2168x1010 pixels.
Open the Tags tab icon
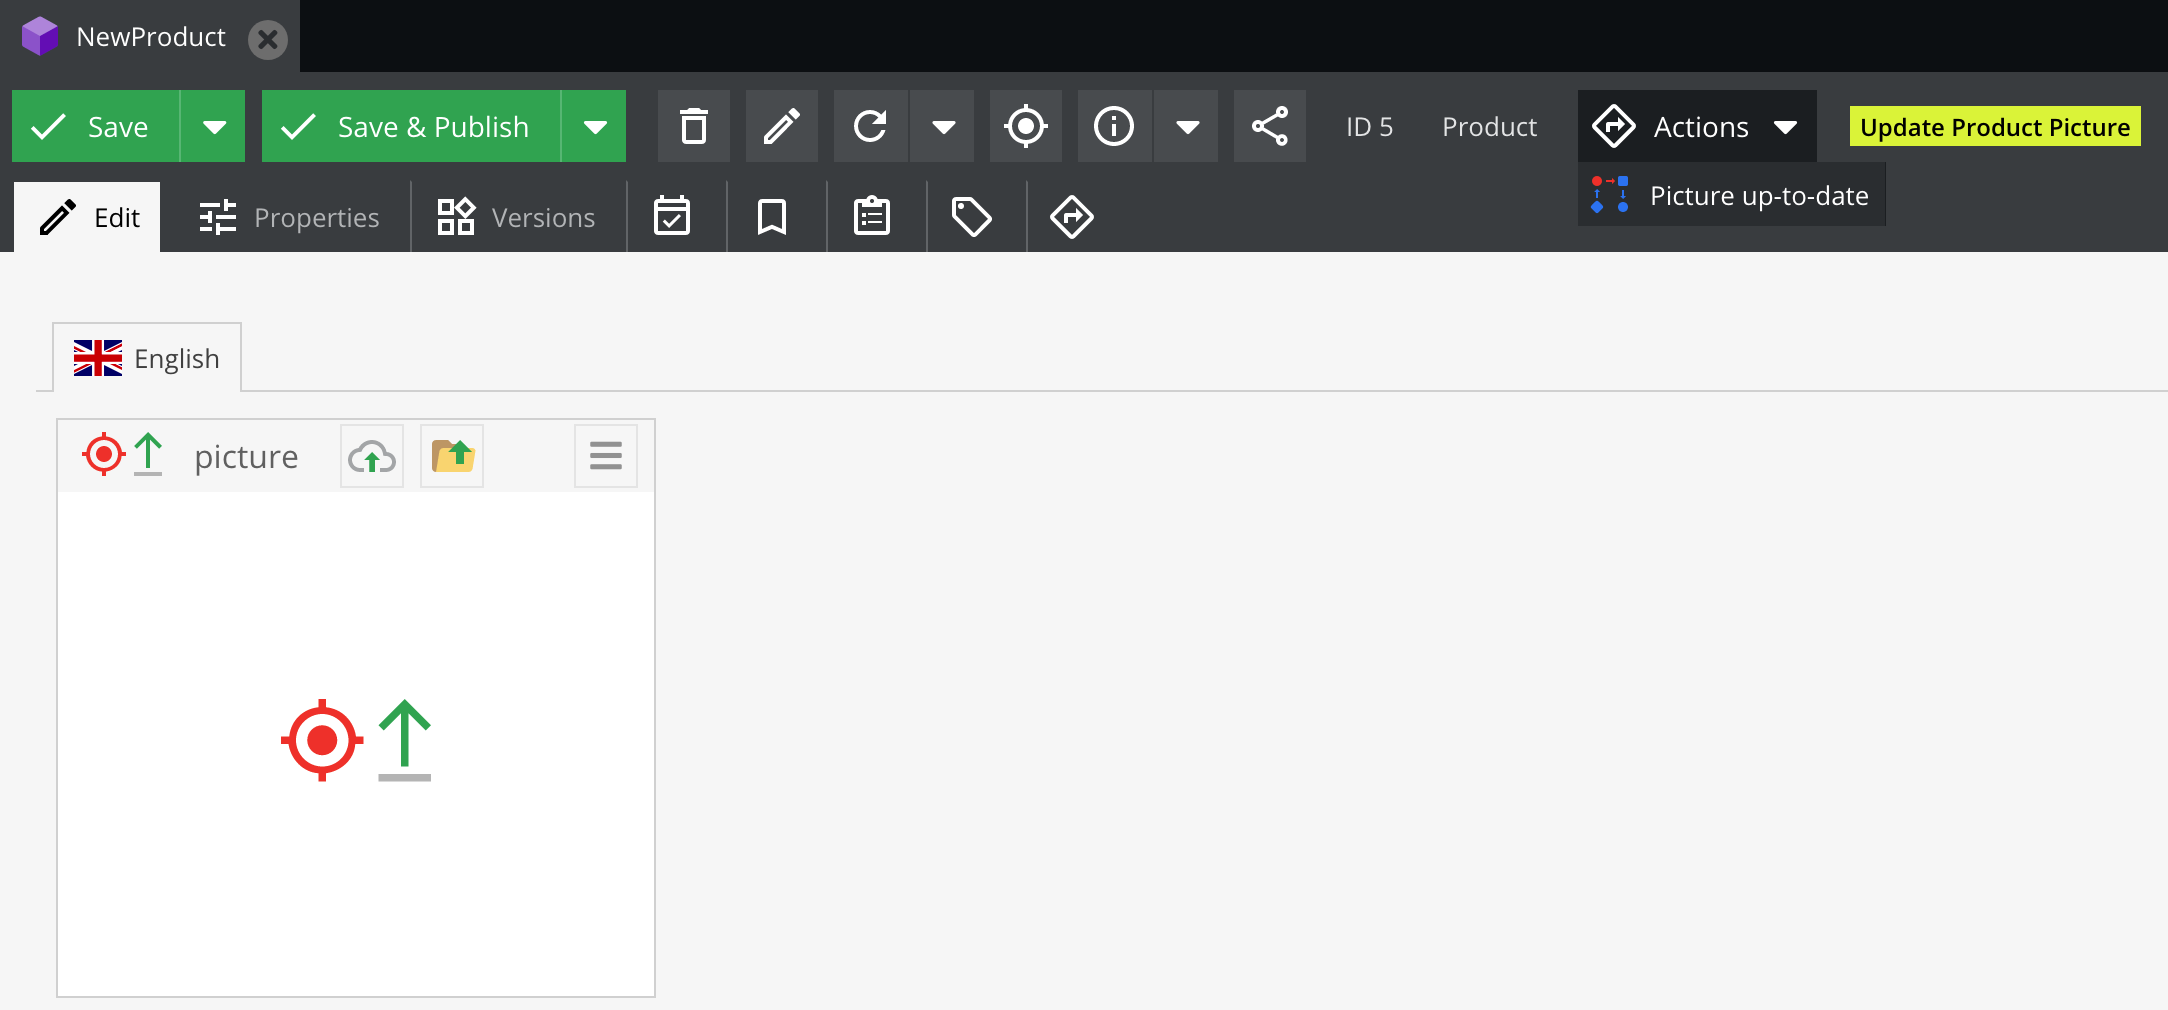[x=971, y=217]
